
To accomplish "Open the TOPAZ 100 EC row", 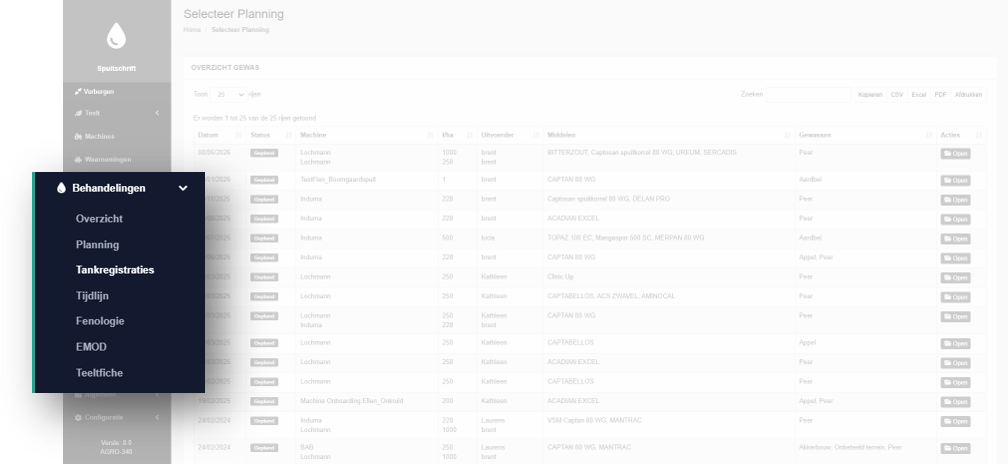I will tap(955, 238).
